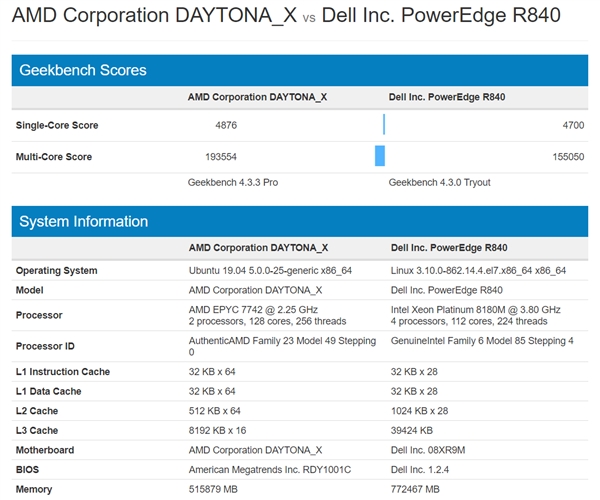Click the AMD multi-core value 193554

(x=221, y=157)
